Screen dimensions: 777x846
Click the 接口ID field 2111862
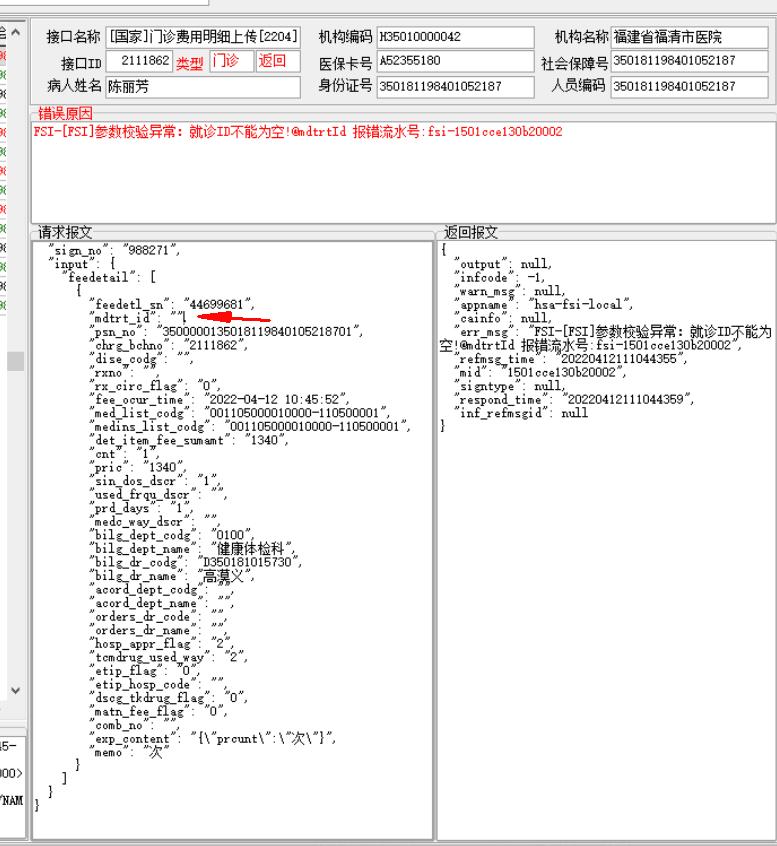(139, 61)
